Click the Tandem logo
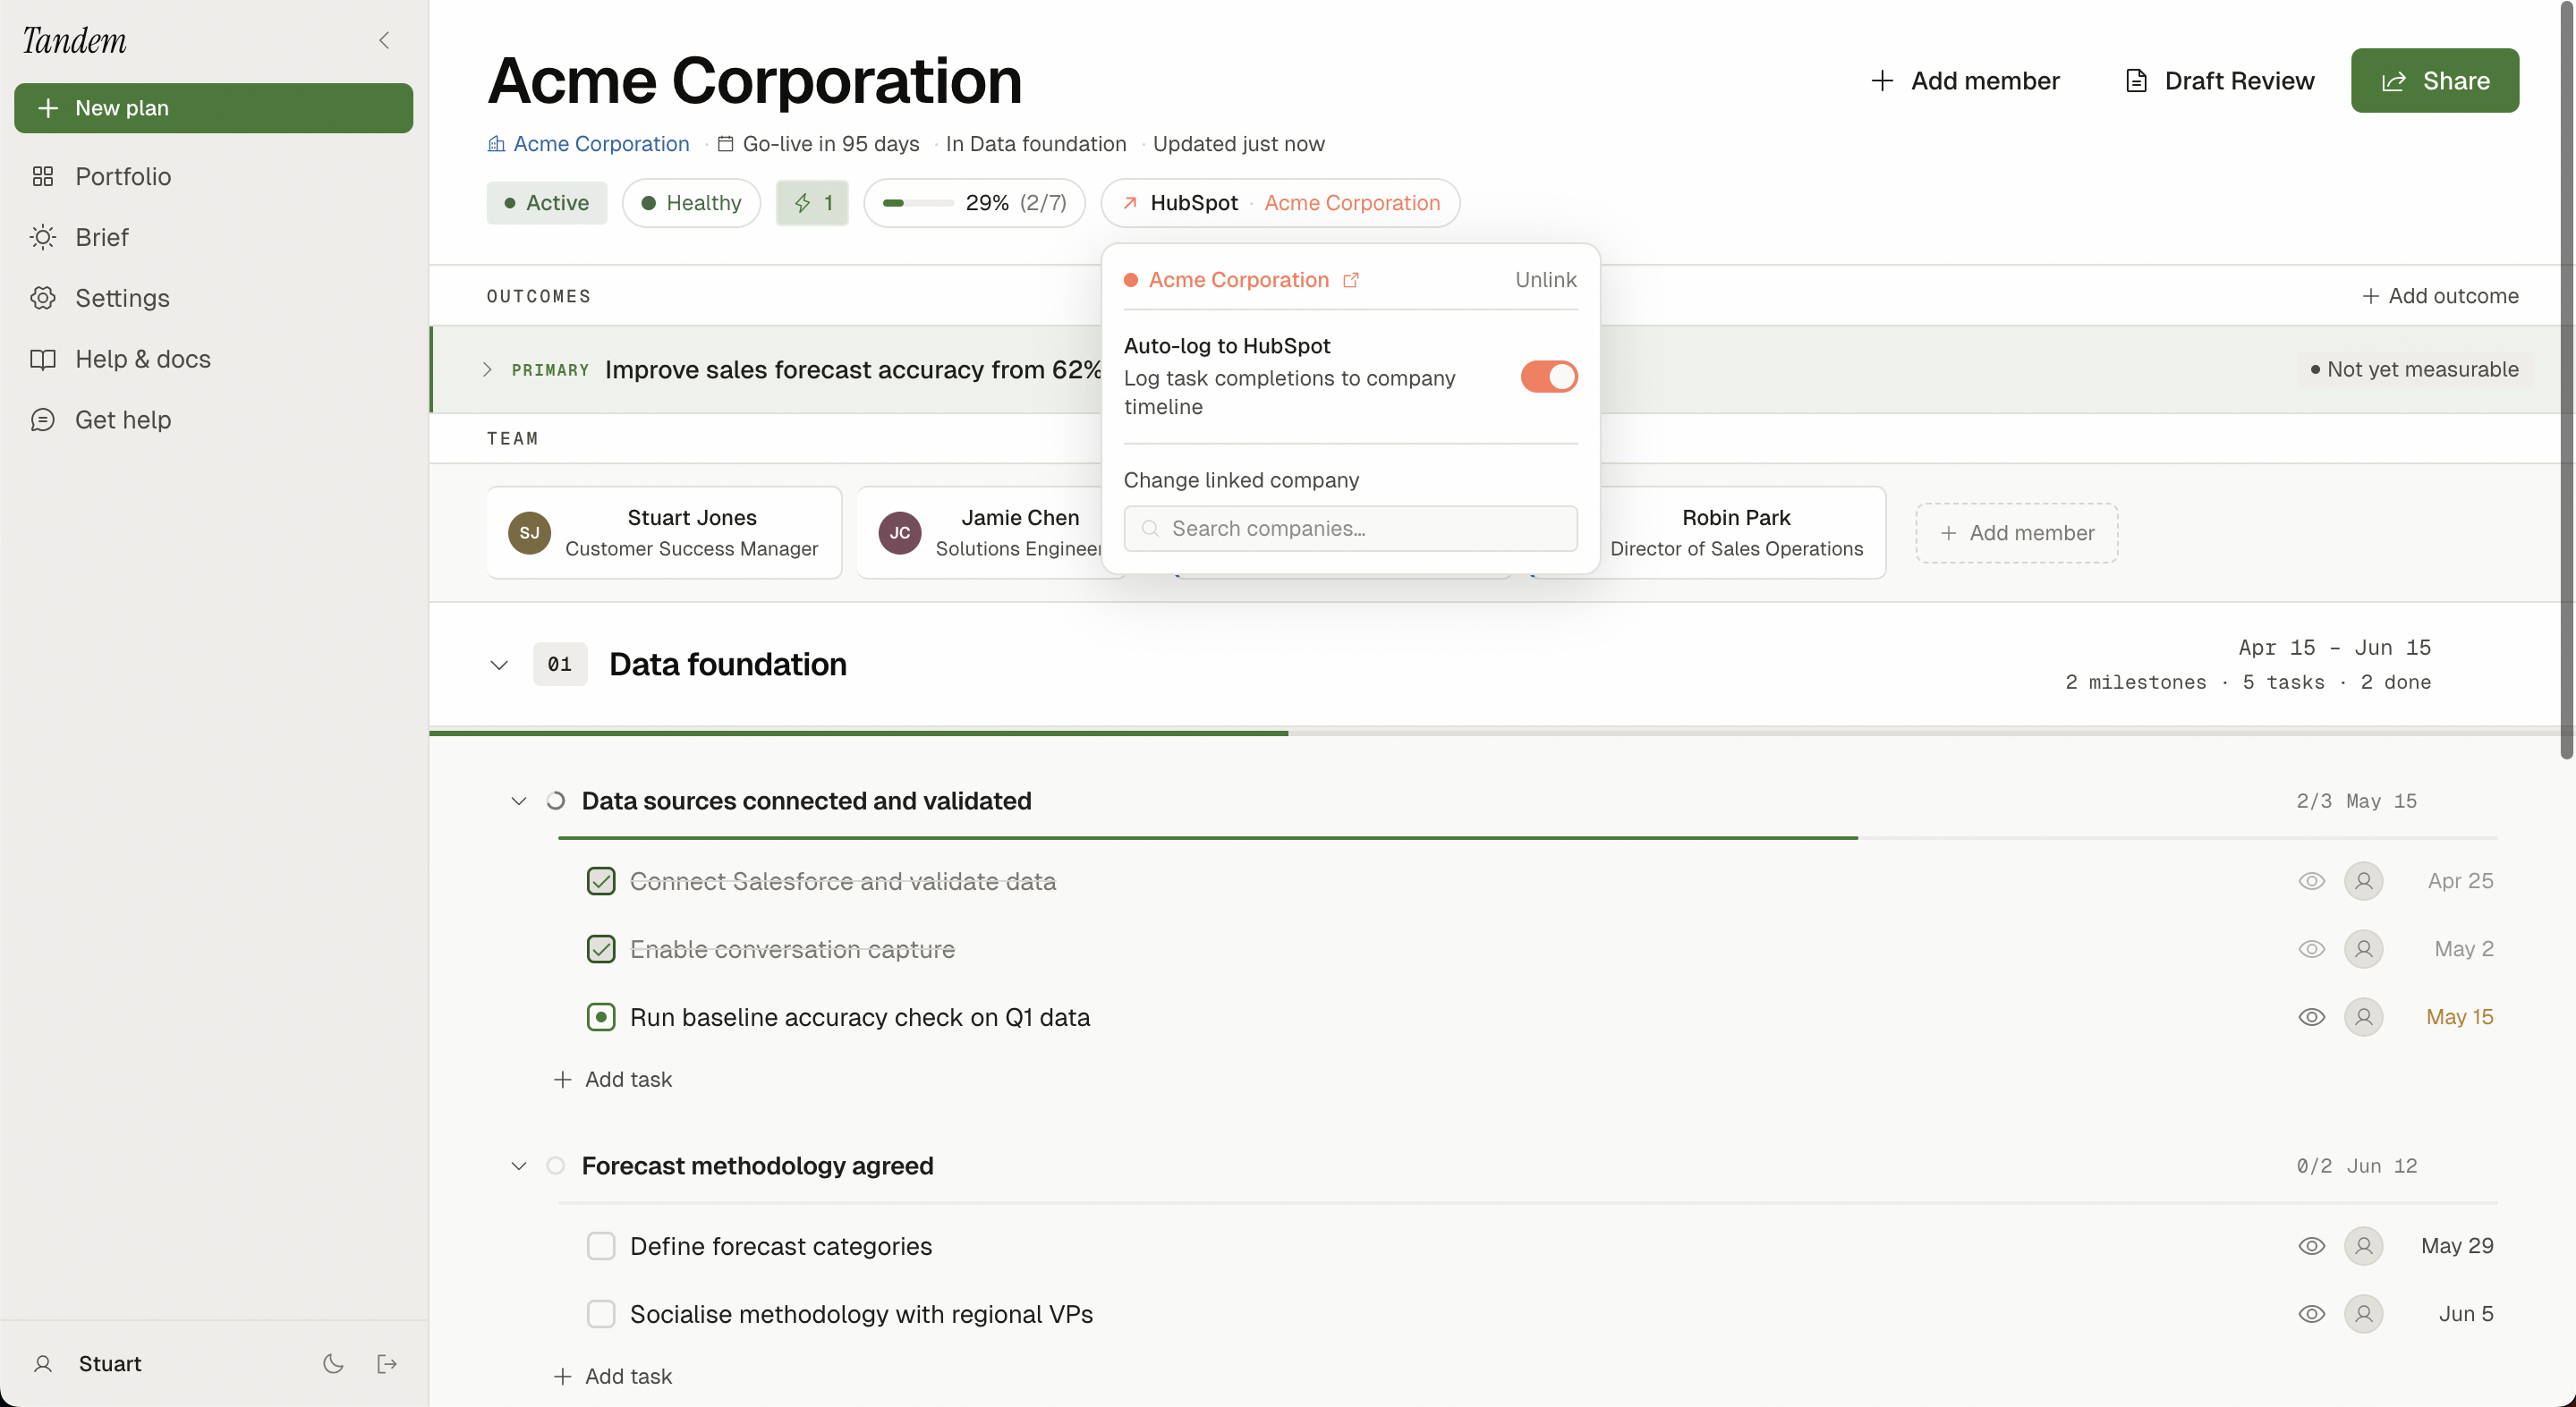Image resolution: width=2576 pixels, height=1407 pixels. click(75, 40)
